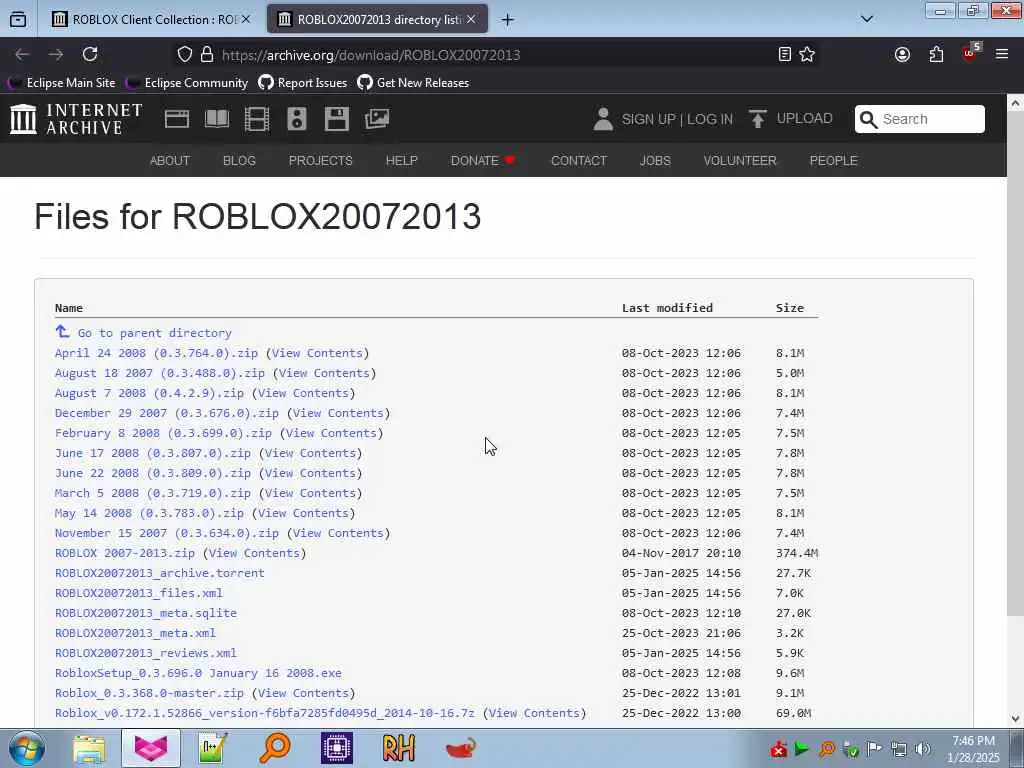Open the Texts book icon
This screenshot has width=1024, height=768.
pos(217,119)
